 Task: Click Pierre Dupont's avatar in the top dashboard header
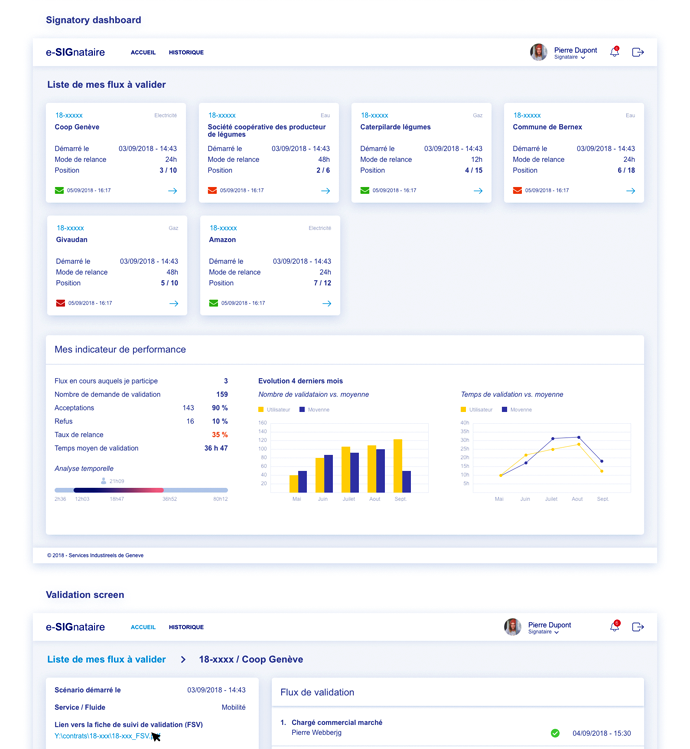click(538, 52)
